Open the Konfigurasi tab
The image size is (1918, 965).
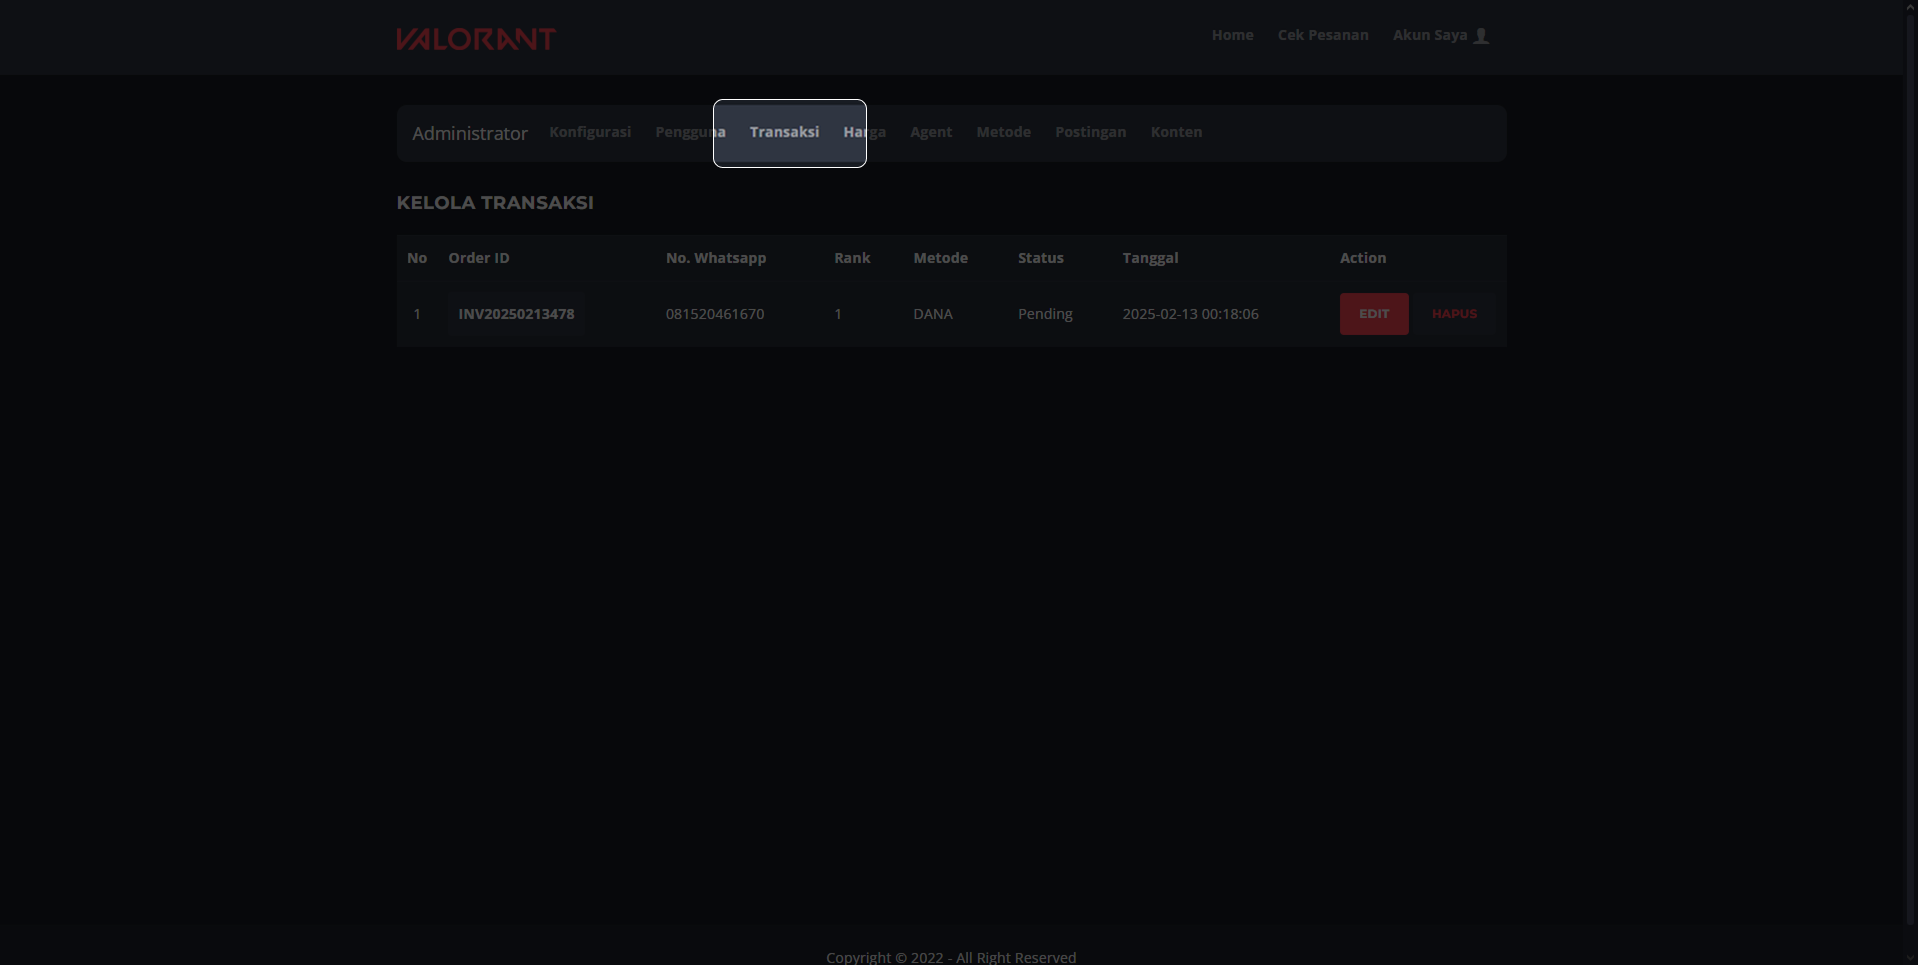click(x=590, y=132)
